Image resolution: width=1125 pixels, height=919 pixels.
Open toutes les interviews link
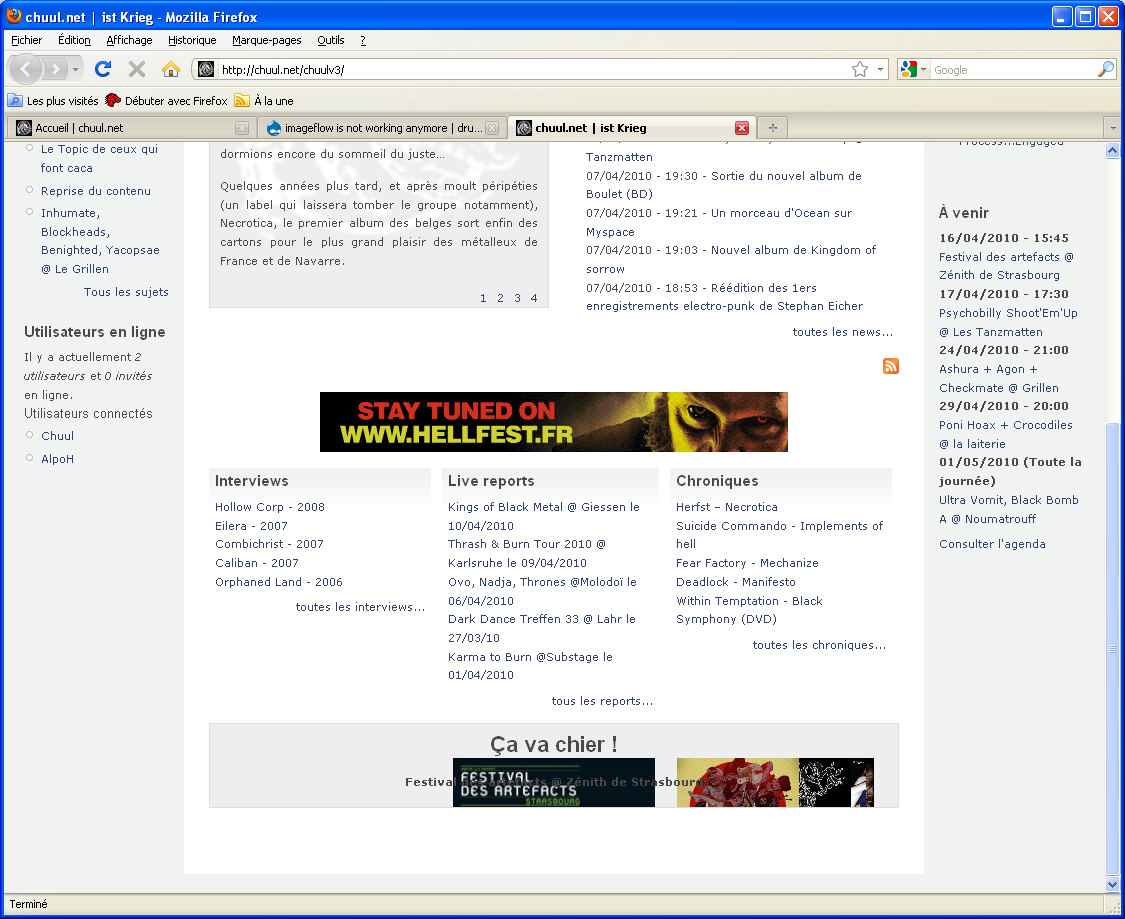click(x=360, y=607)
